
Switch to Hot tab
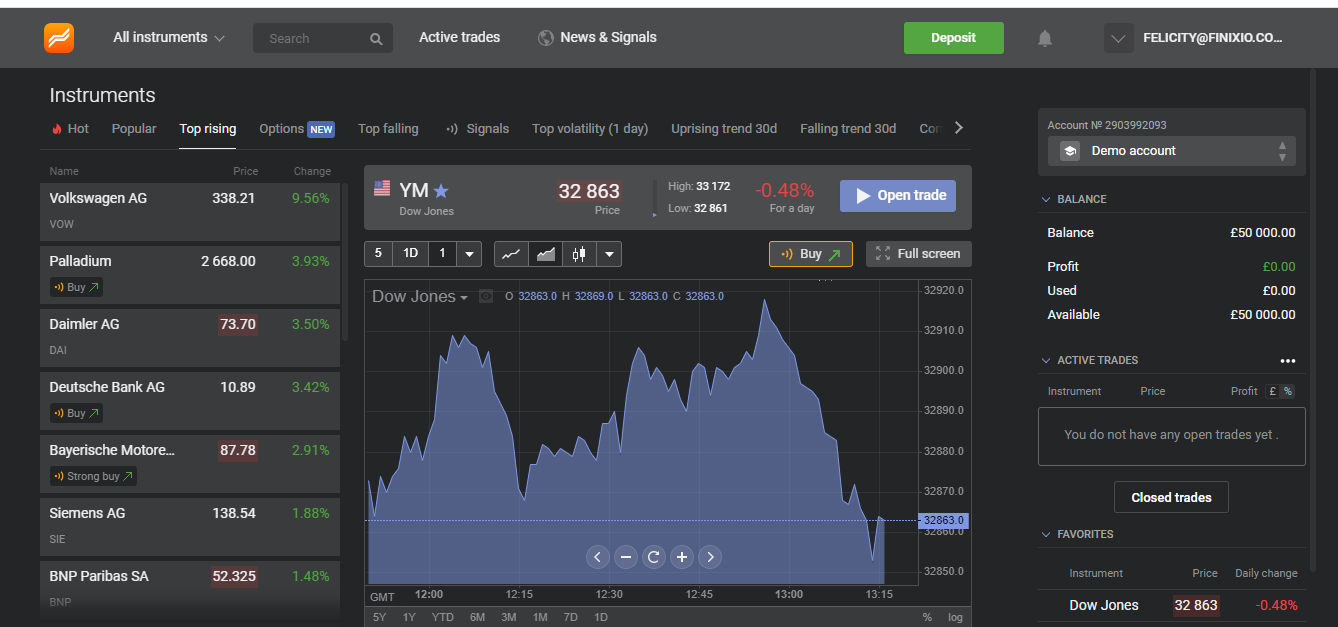click(x=70, y=129)
